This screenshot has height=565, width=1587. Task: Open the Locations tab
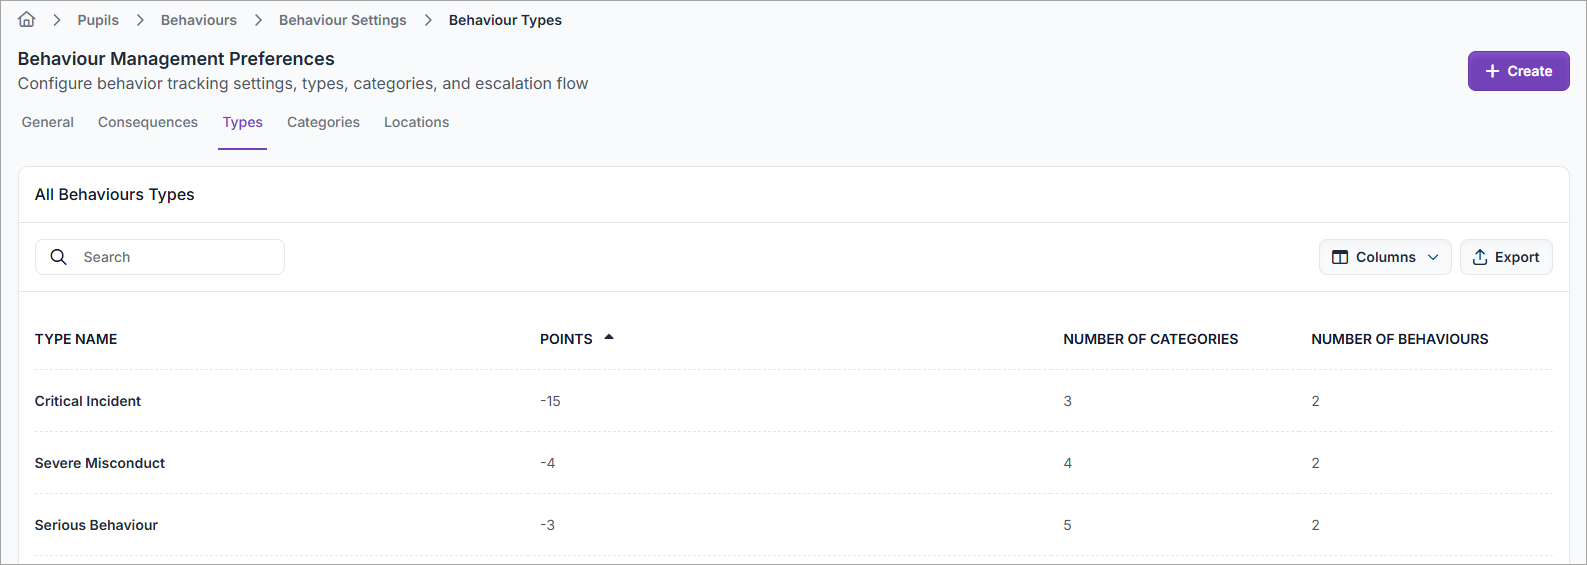pos(416,122)
